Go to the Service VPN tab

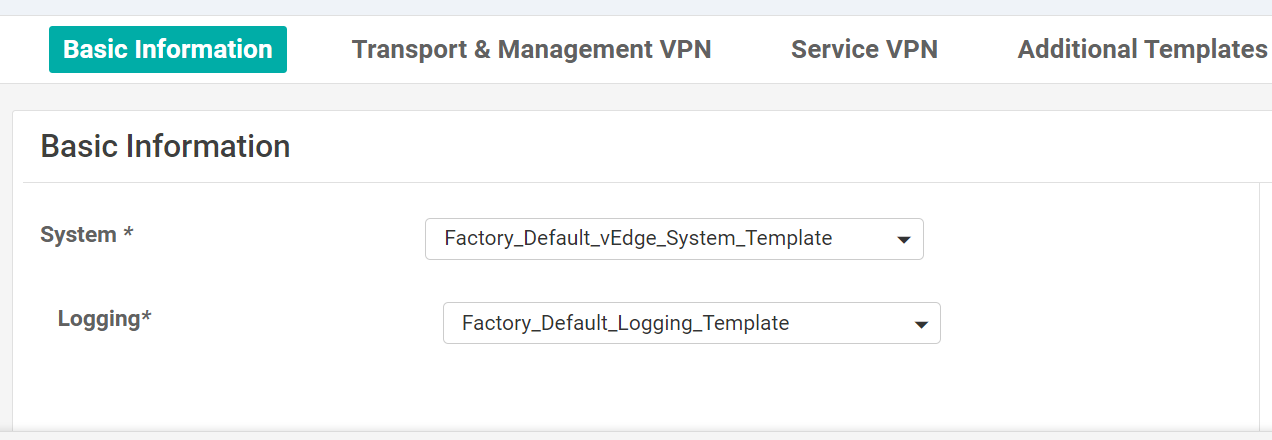click(864, 50)
